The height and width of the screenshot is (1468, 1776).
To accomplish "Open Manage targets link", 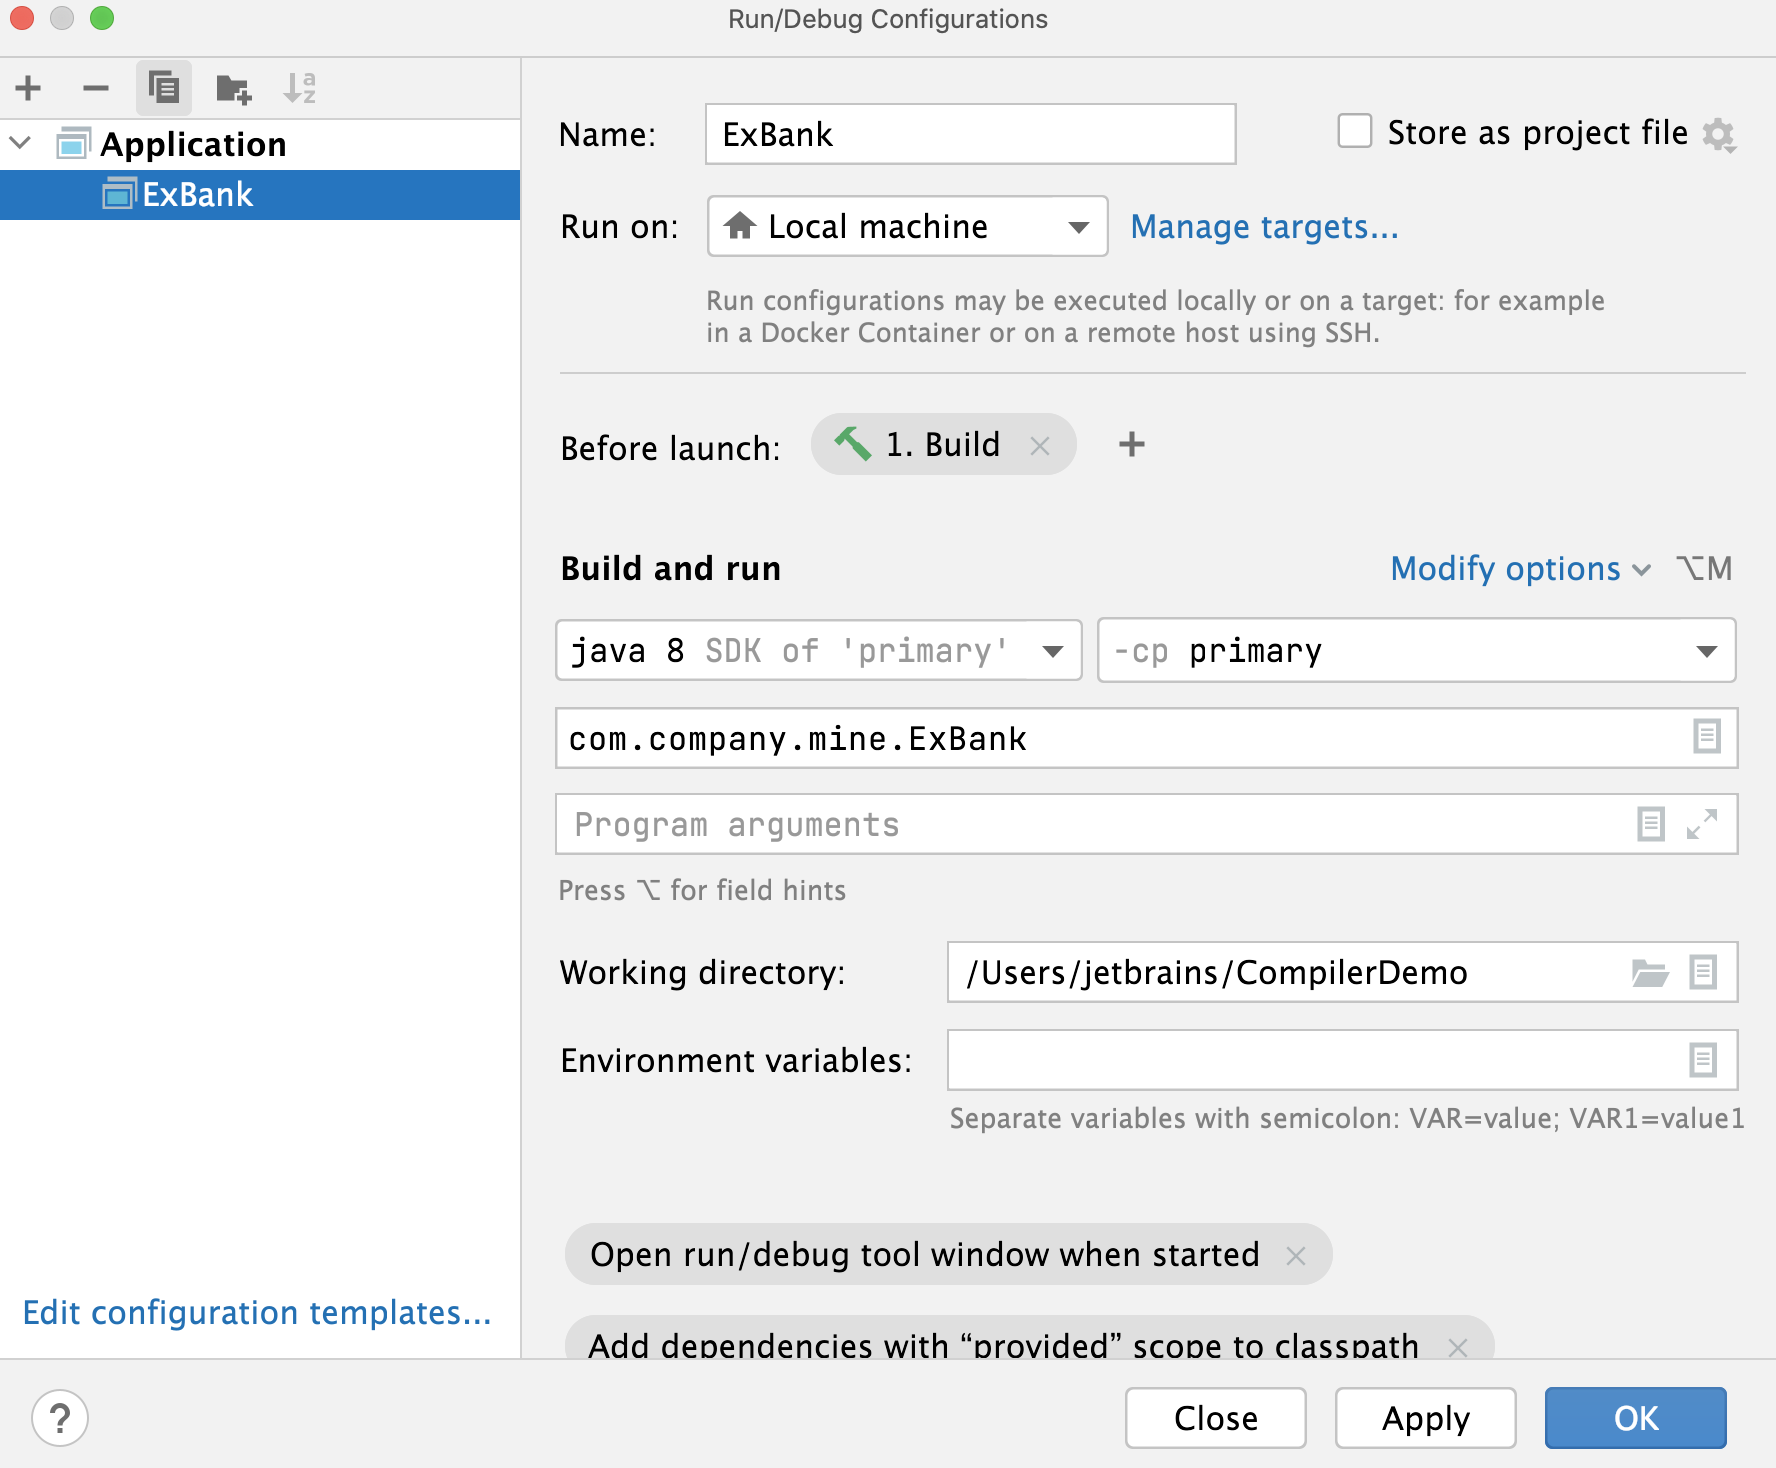I will [1264, 227].
